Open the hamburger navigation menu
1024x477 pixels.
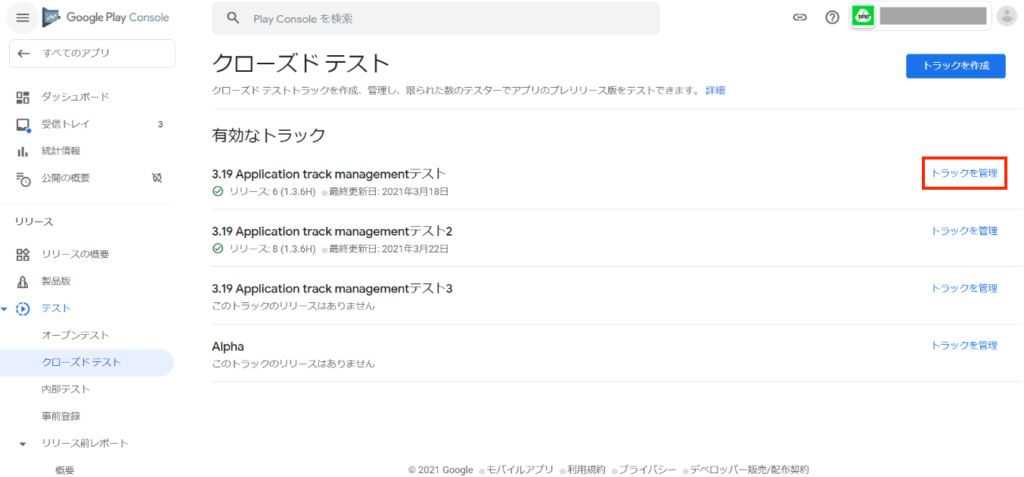pos(22,18)
